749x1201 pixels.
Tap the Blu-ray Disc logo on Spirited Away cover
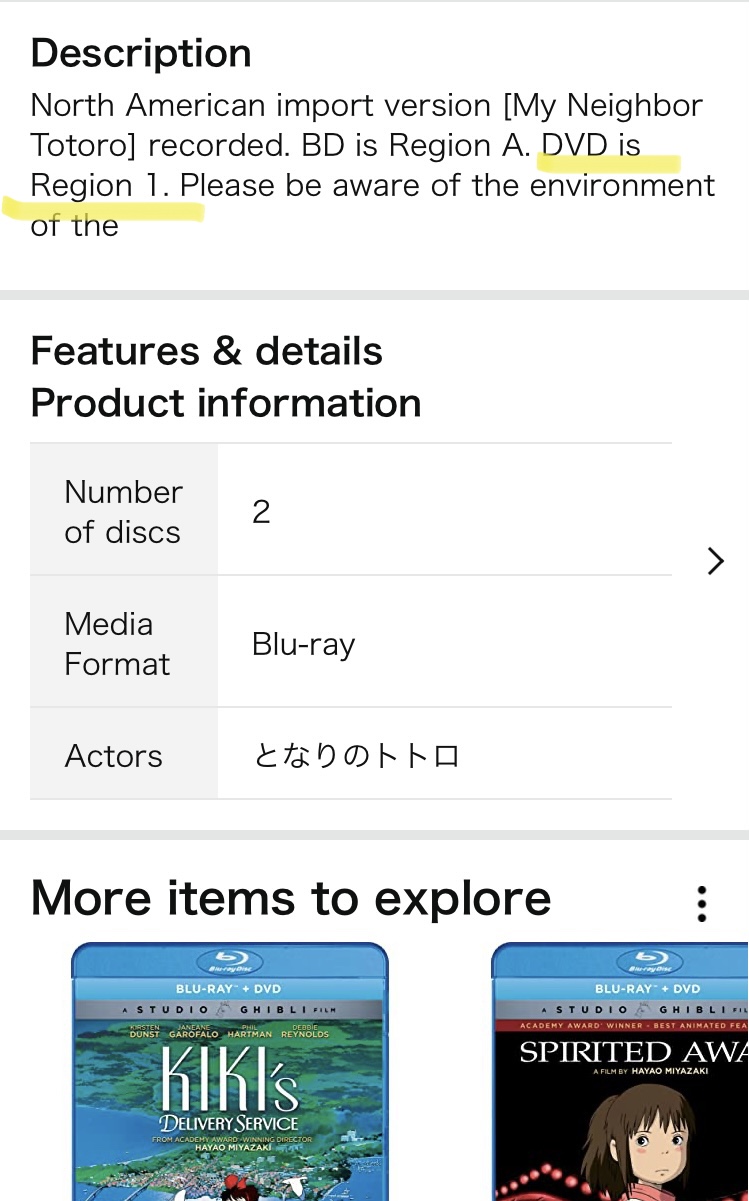click(x=650, y=963)
